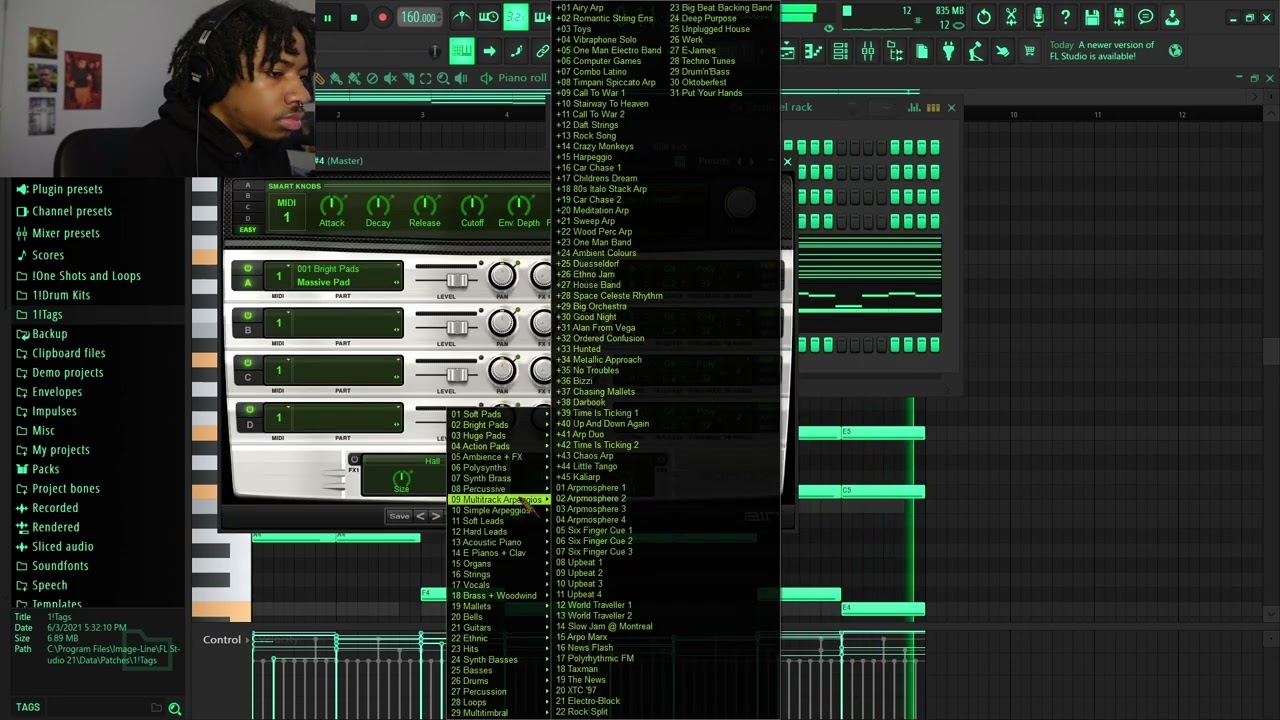1280x720 pixels.
Task: Select the delete tool in piano roll
Action: (372, 78)
